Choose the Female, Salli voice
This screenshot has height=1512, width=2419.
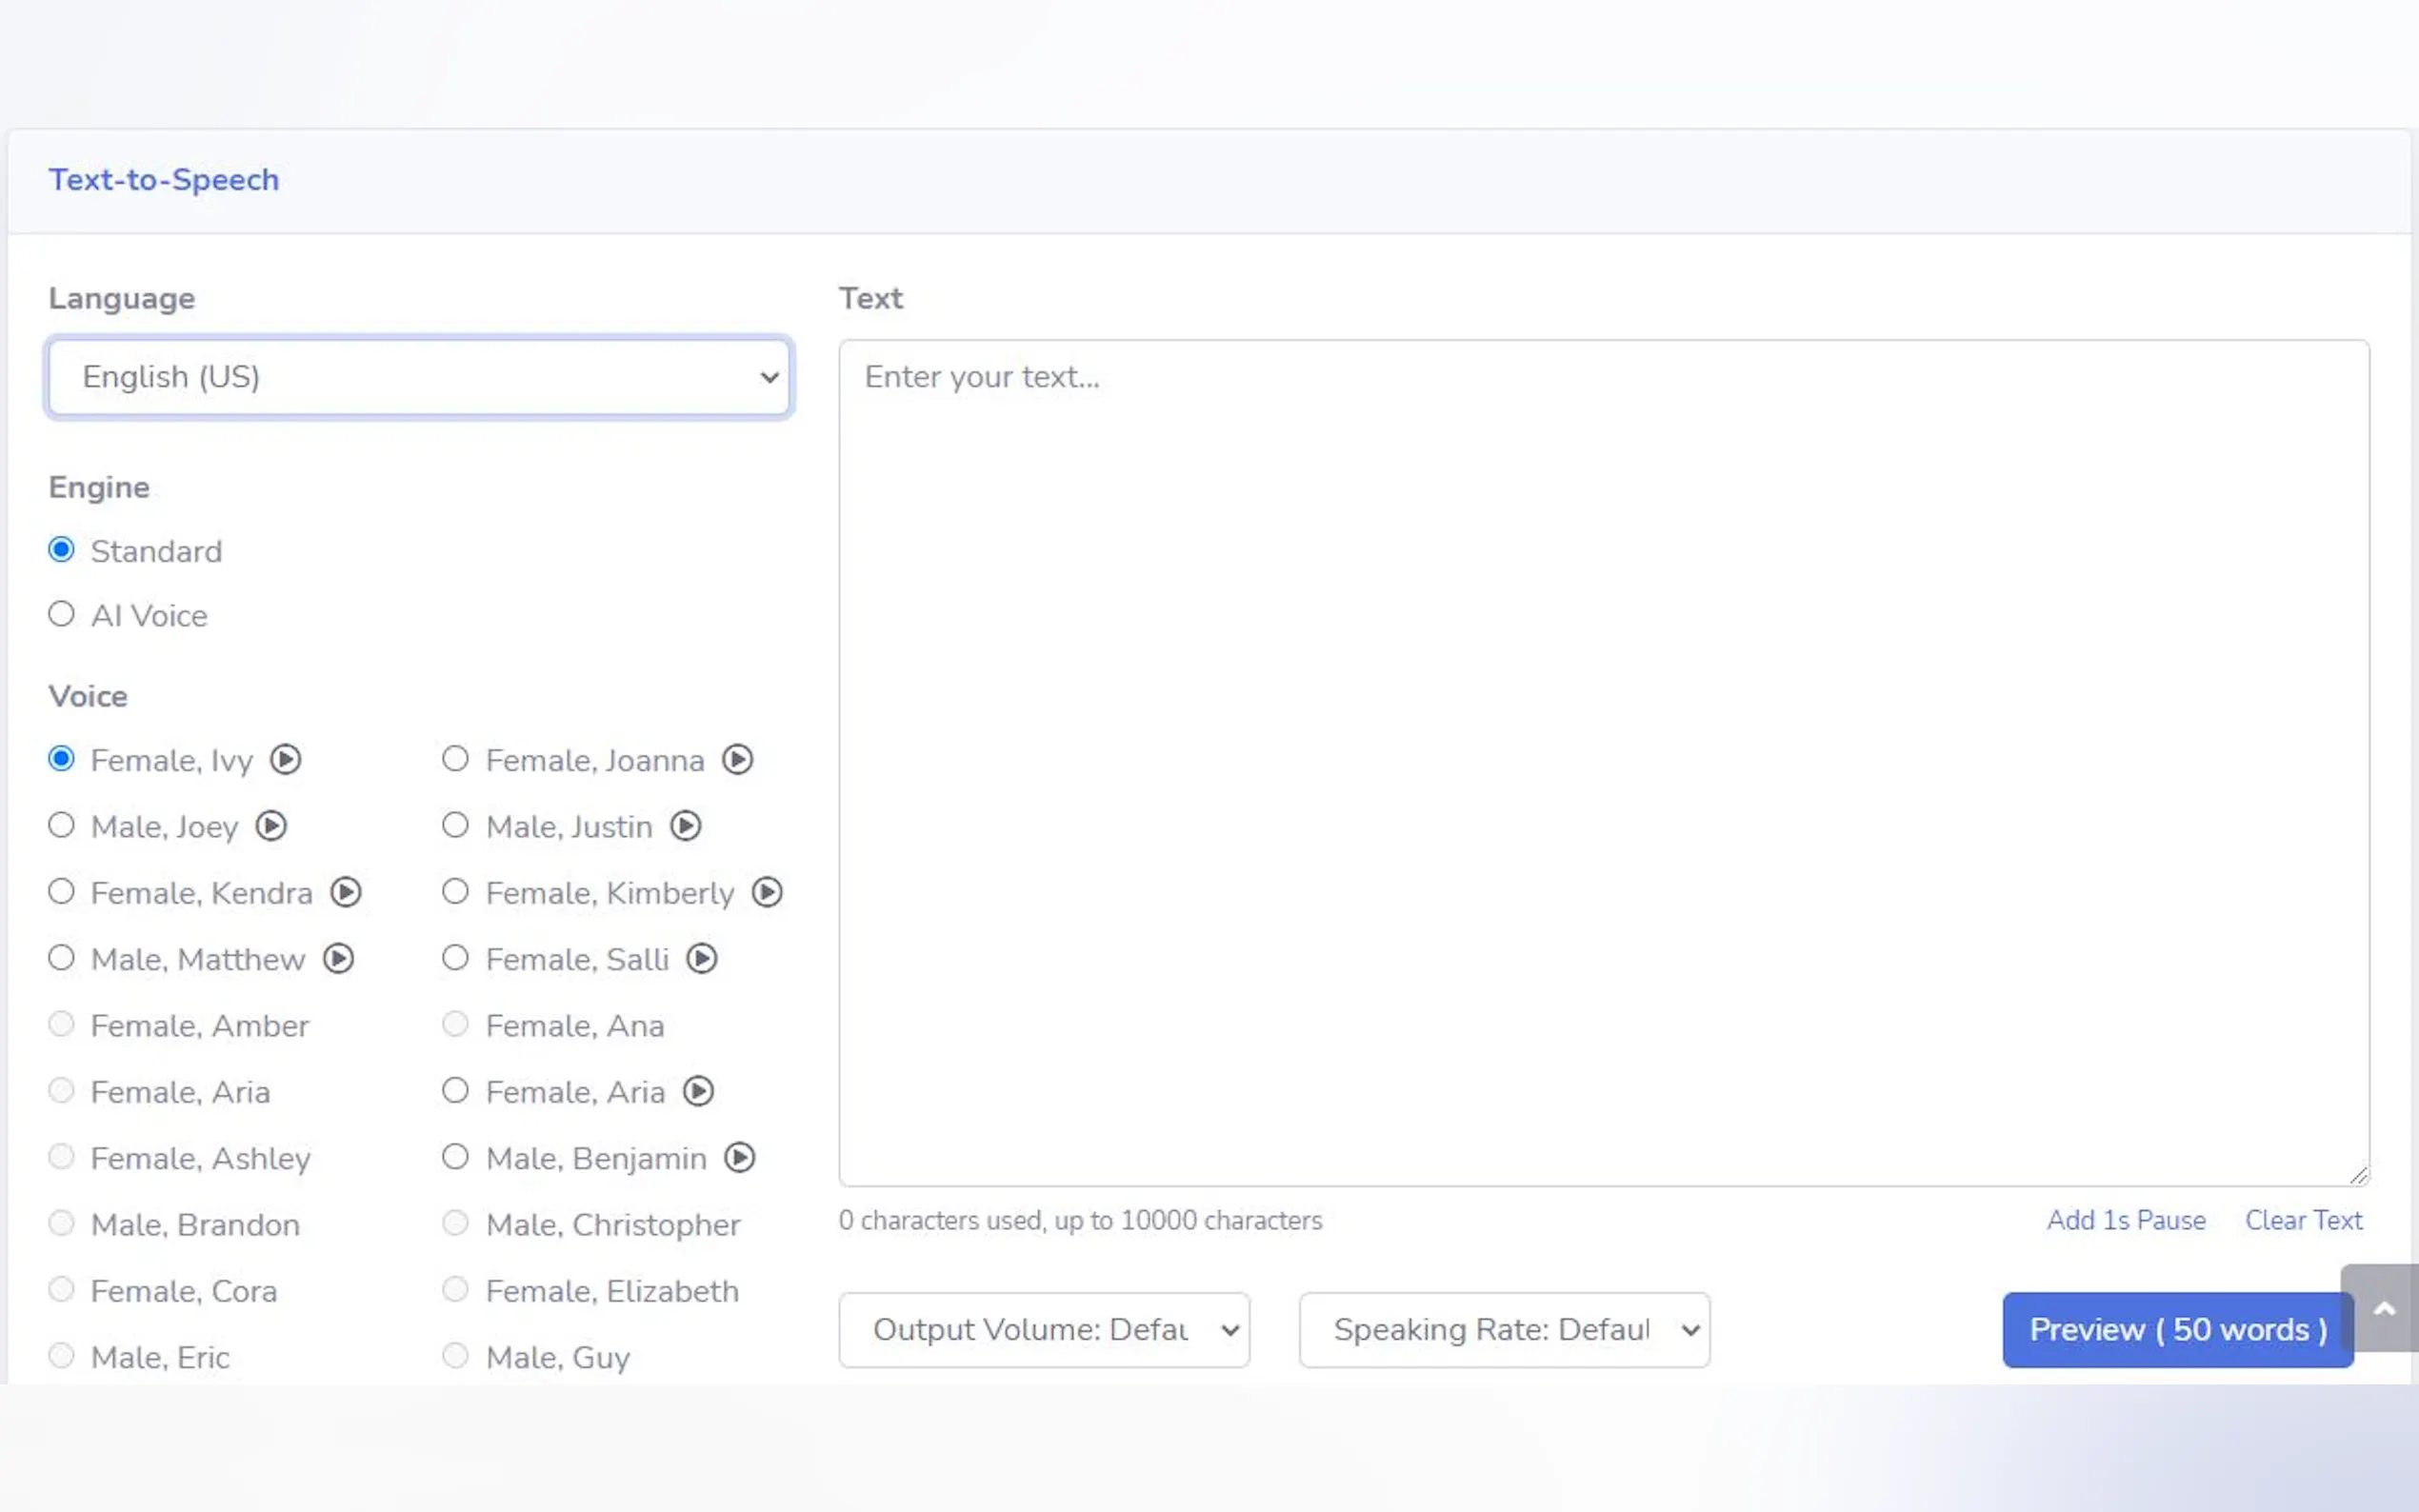(456, 959)
